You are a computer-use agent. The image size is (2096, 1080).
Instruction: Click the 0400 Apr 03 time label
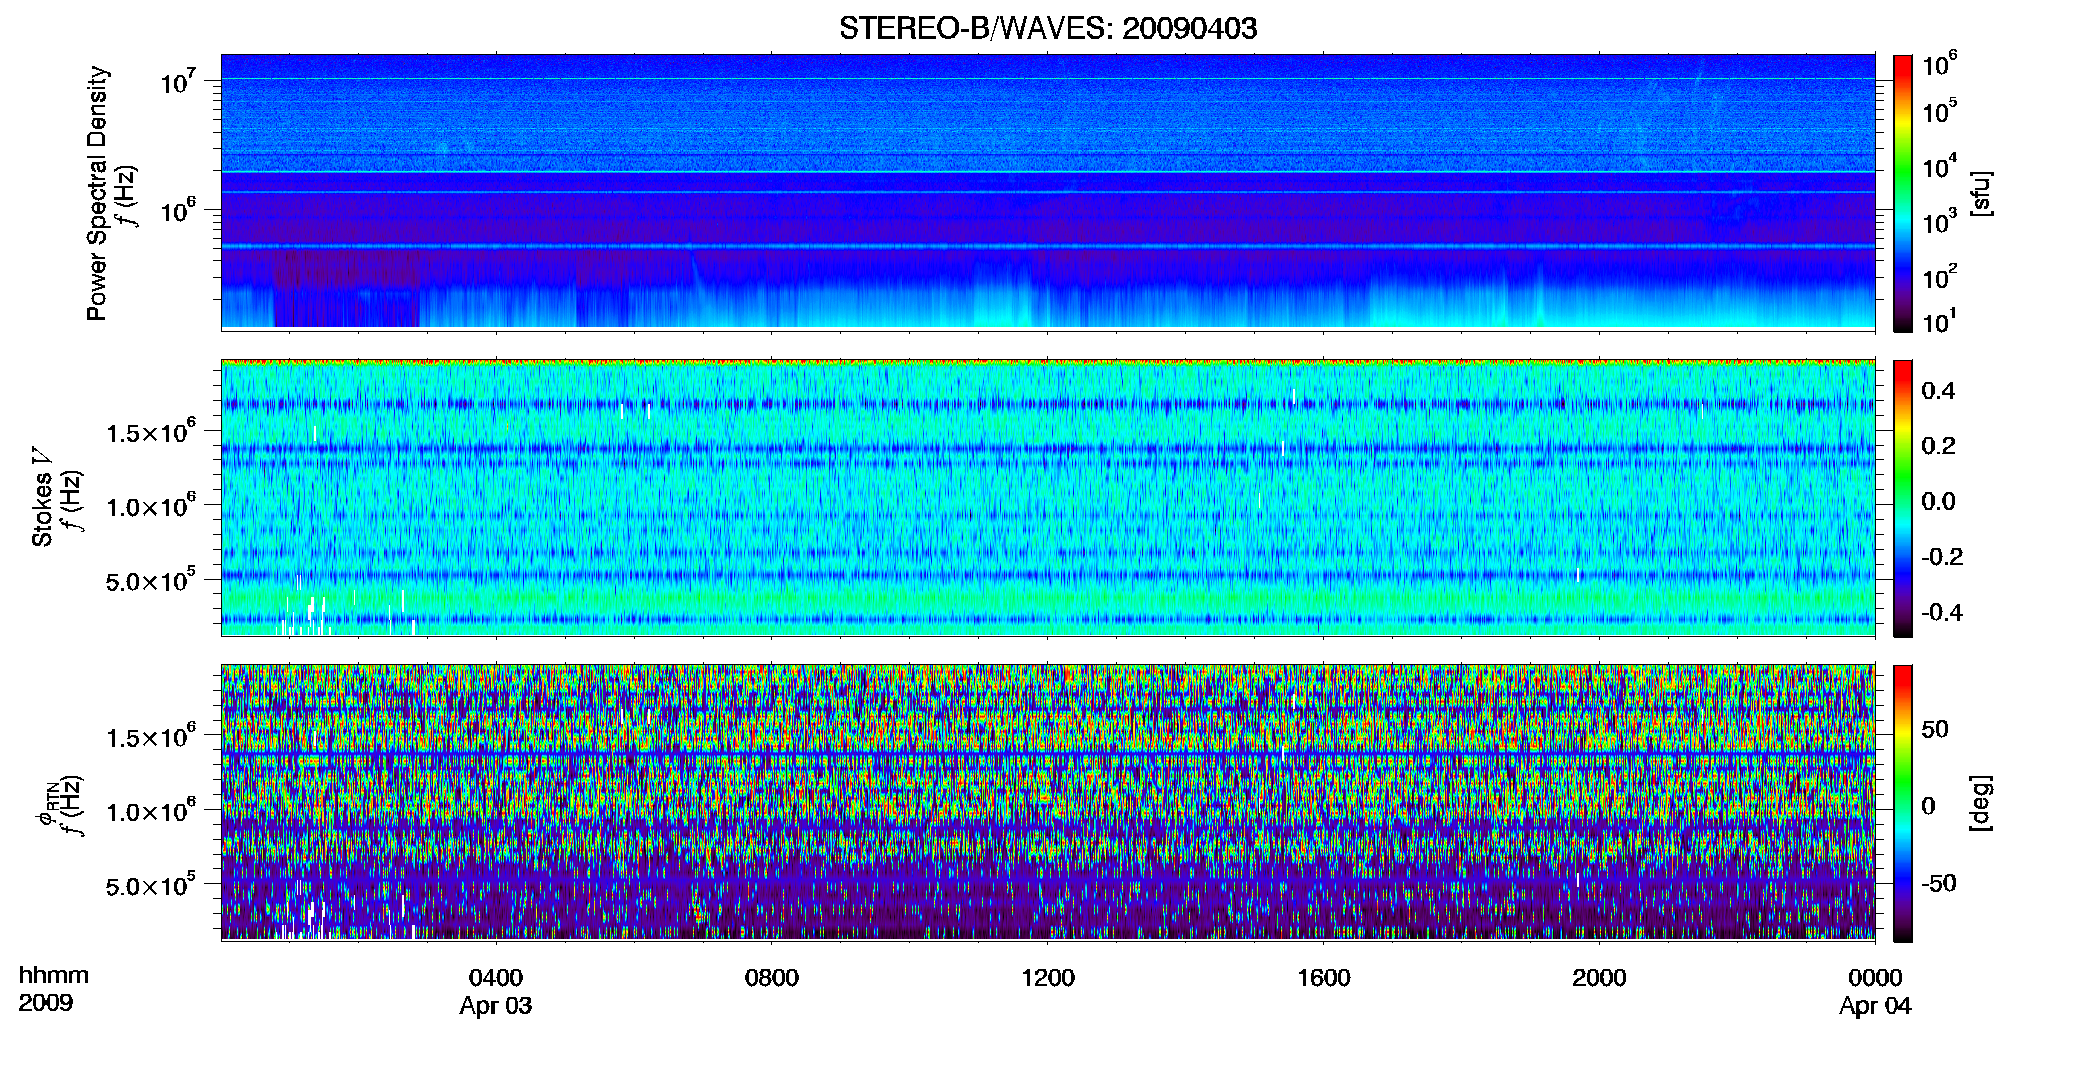[x=496, y=992]
